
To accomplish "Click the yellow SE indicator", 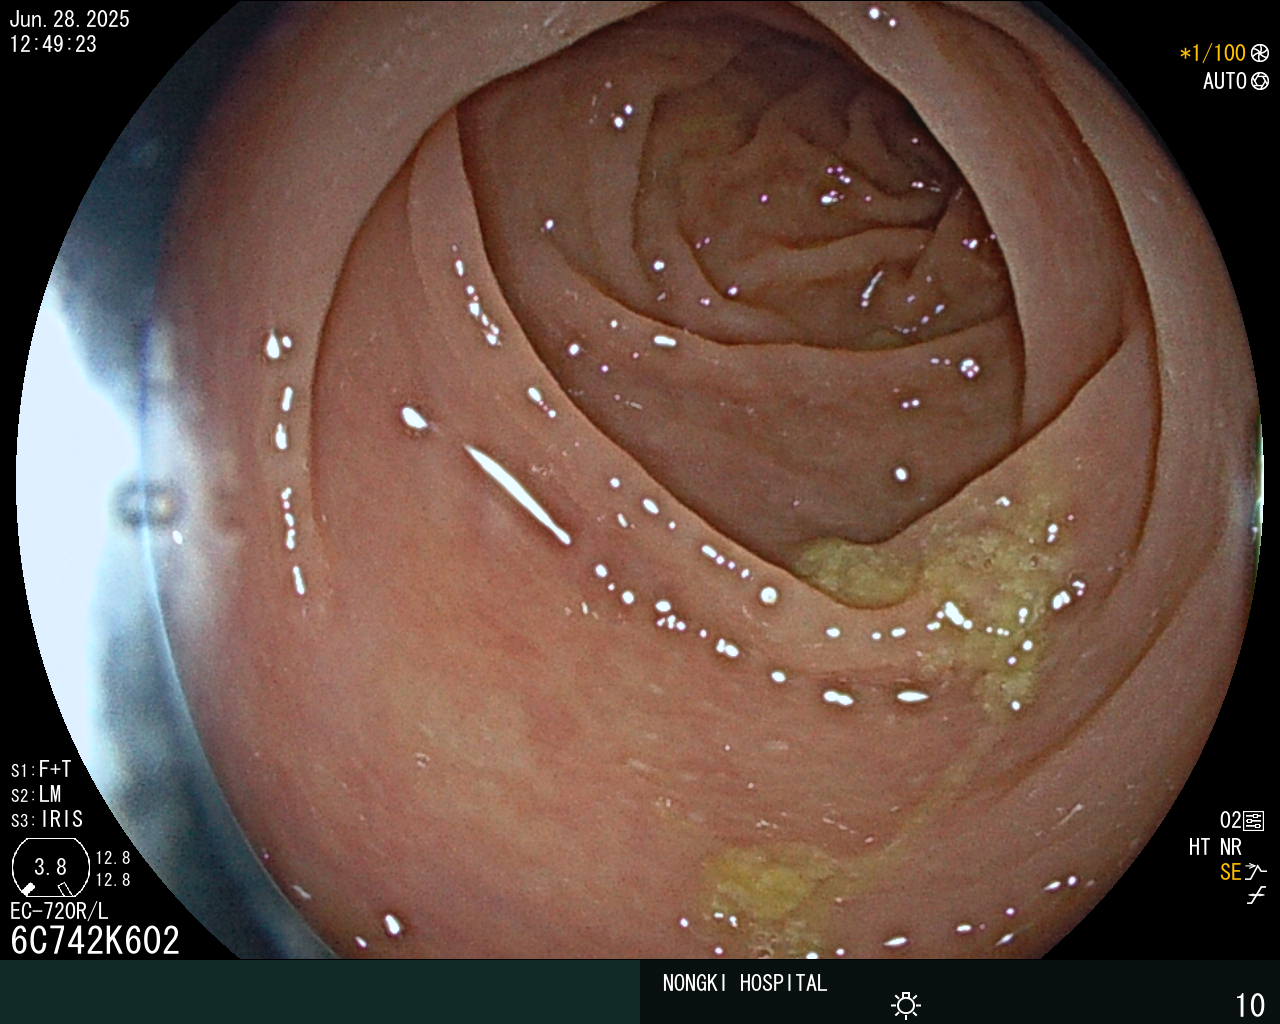I will tap(1230, 872).
